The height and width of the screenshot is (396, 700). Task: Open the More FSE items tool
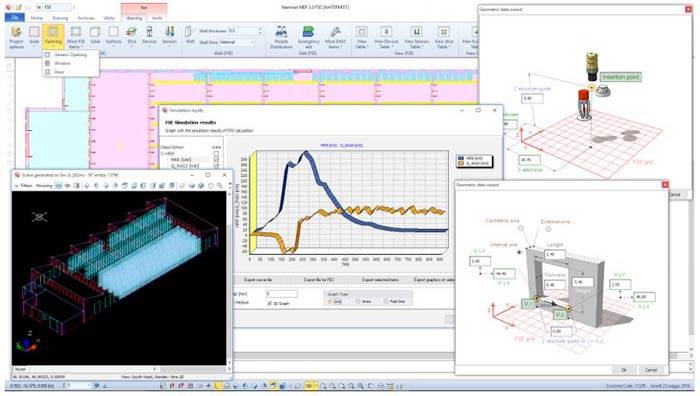tap(76, 38)
